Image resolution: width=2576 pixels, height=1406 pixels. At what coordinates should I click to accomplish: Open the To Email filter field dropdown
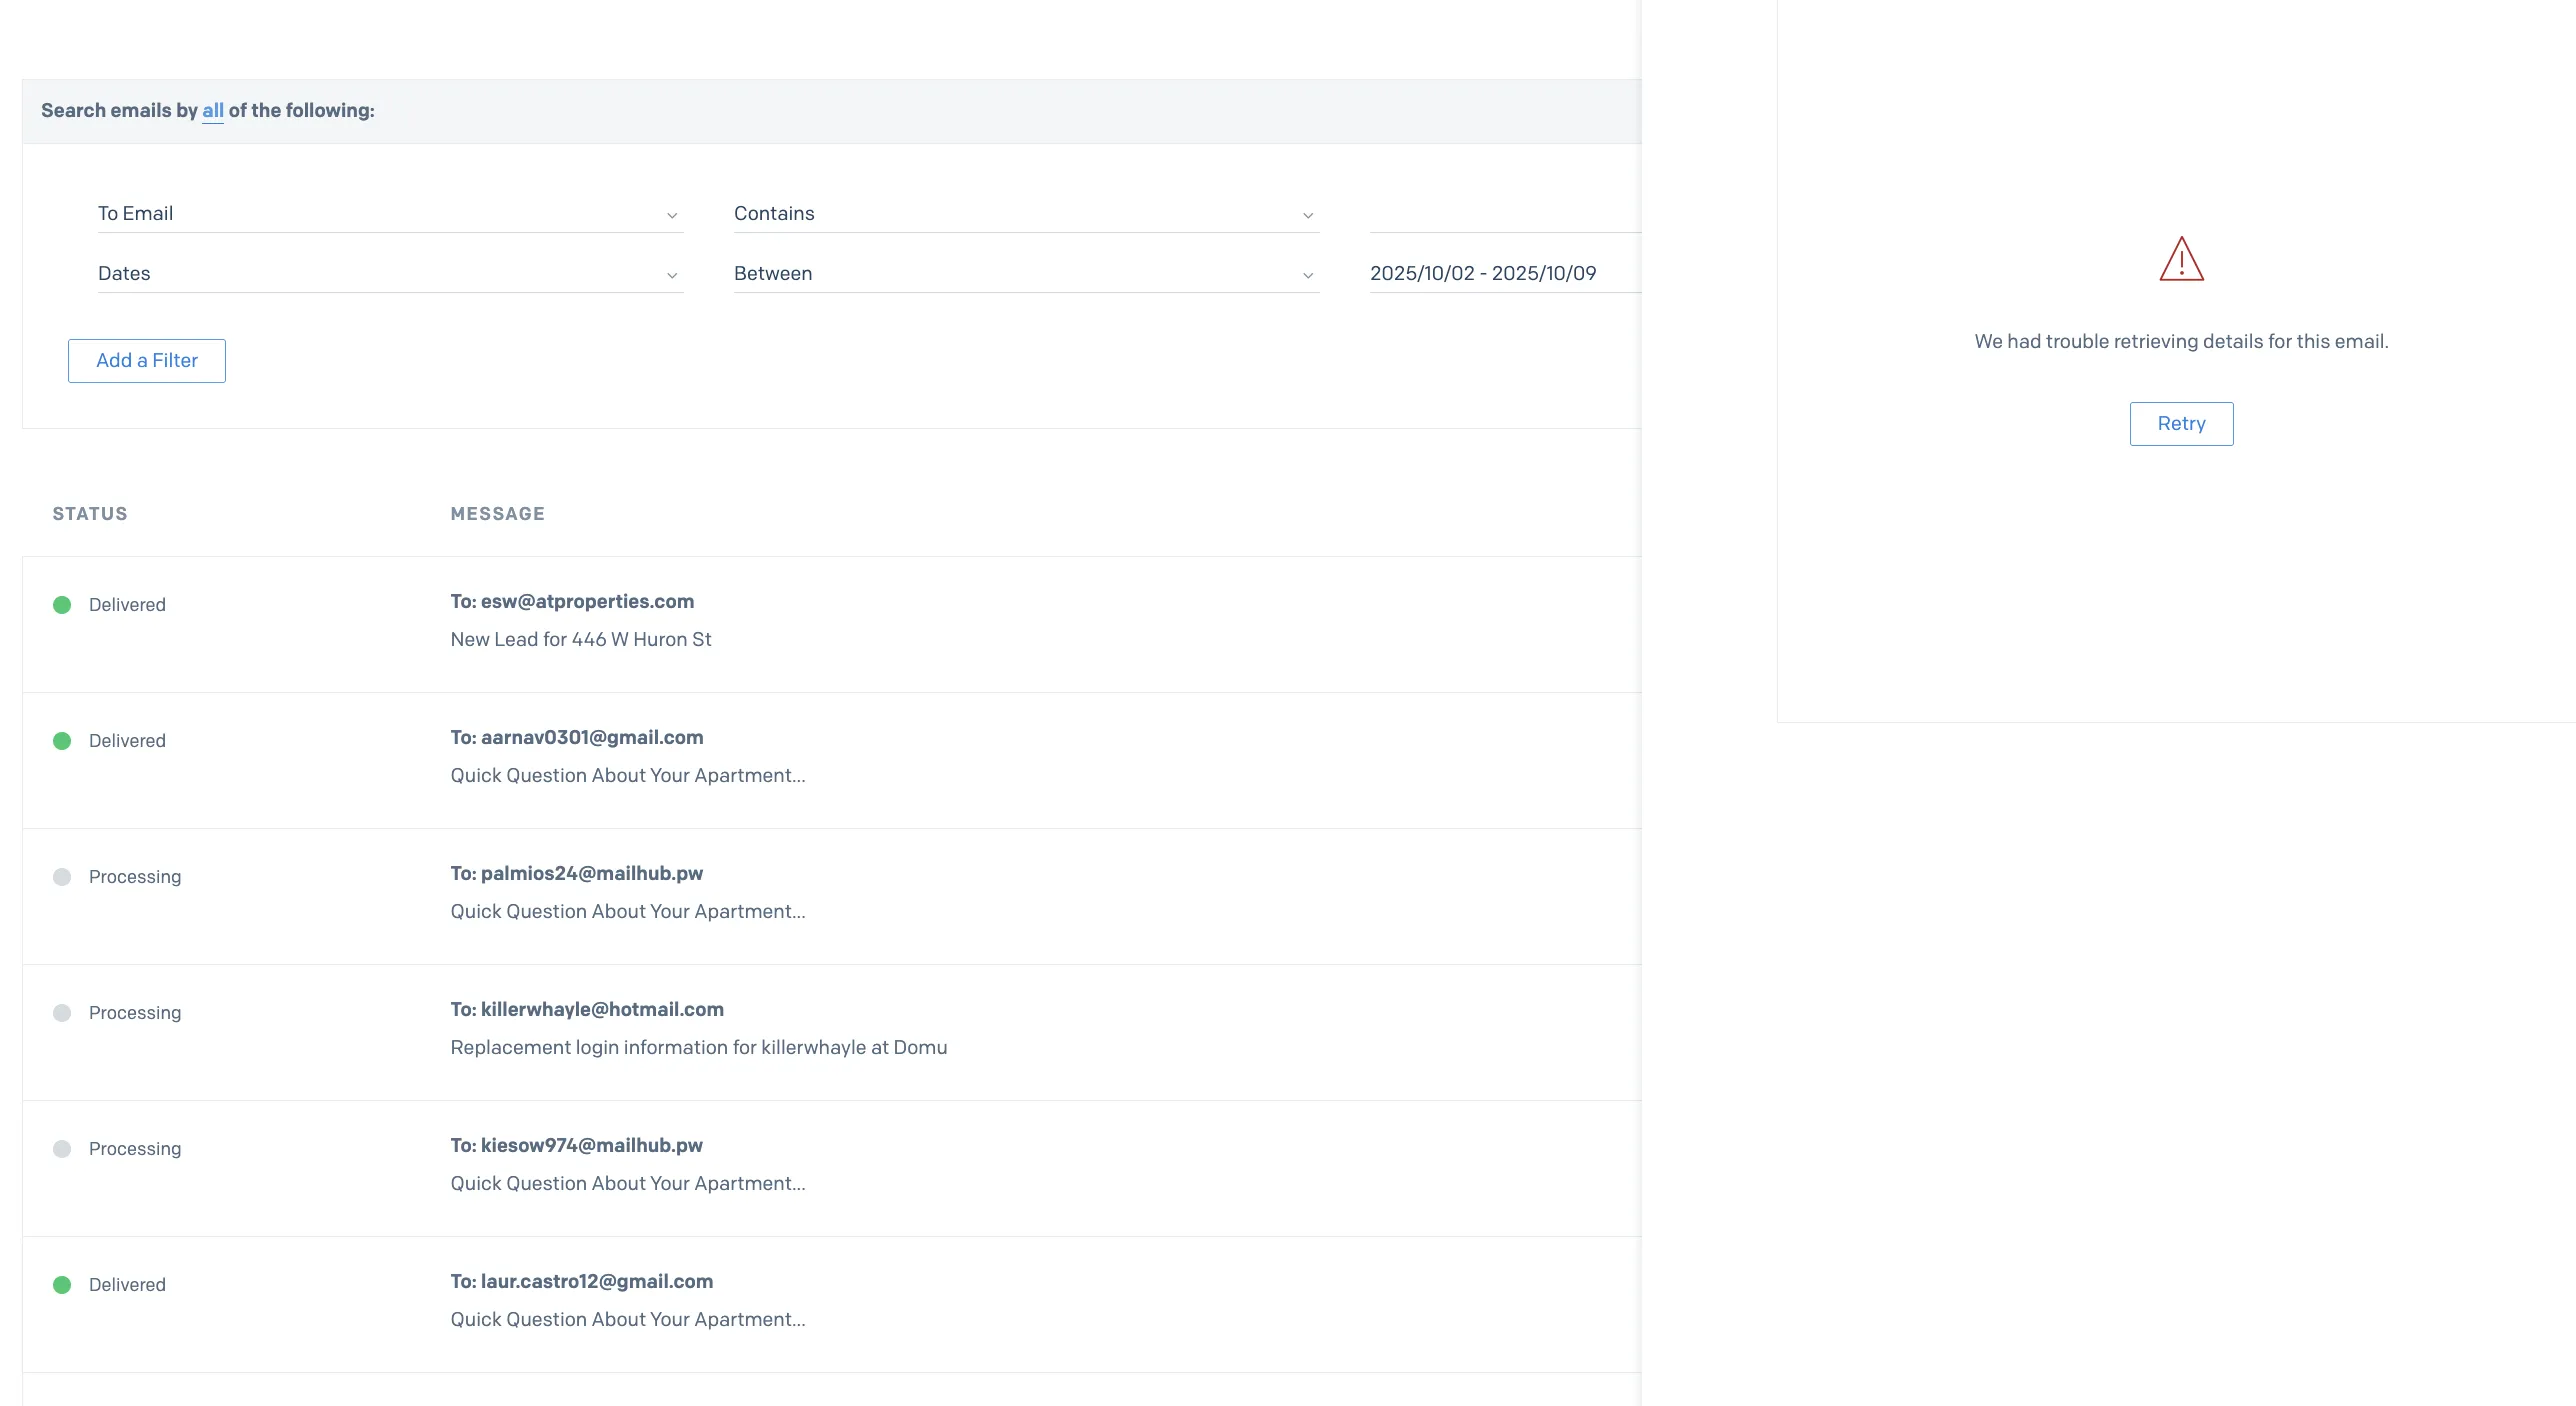[x=390, y=214]
